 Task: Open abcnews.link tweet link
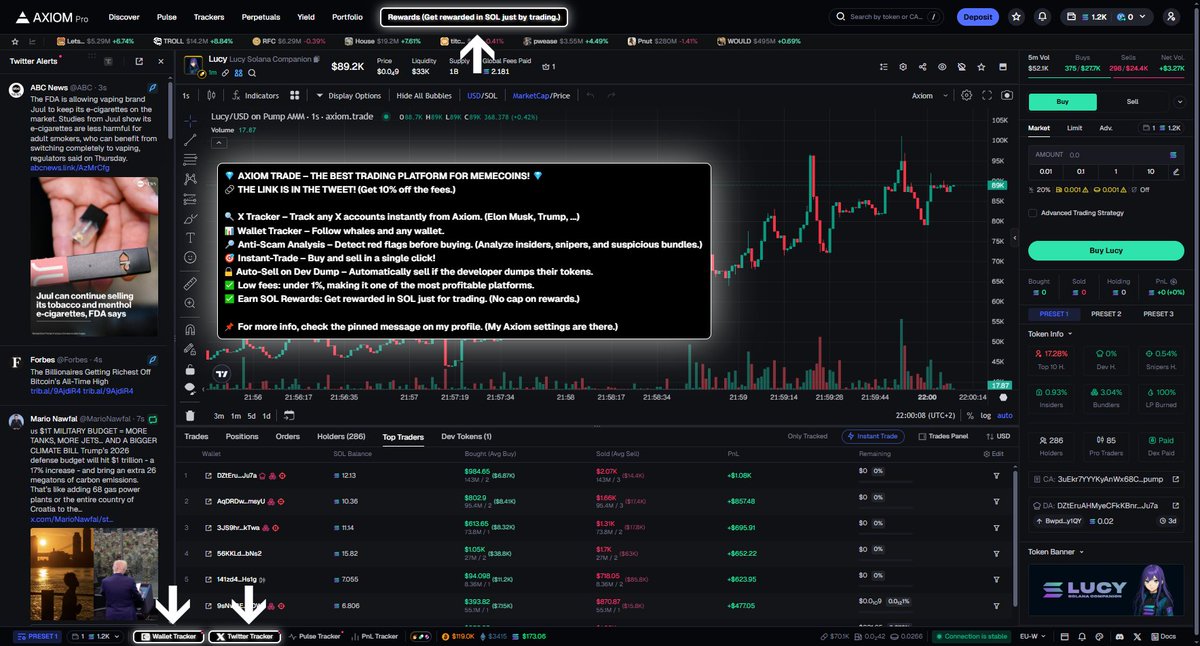pos(70,168)
